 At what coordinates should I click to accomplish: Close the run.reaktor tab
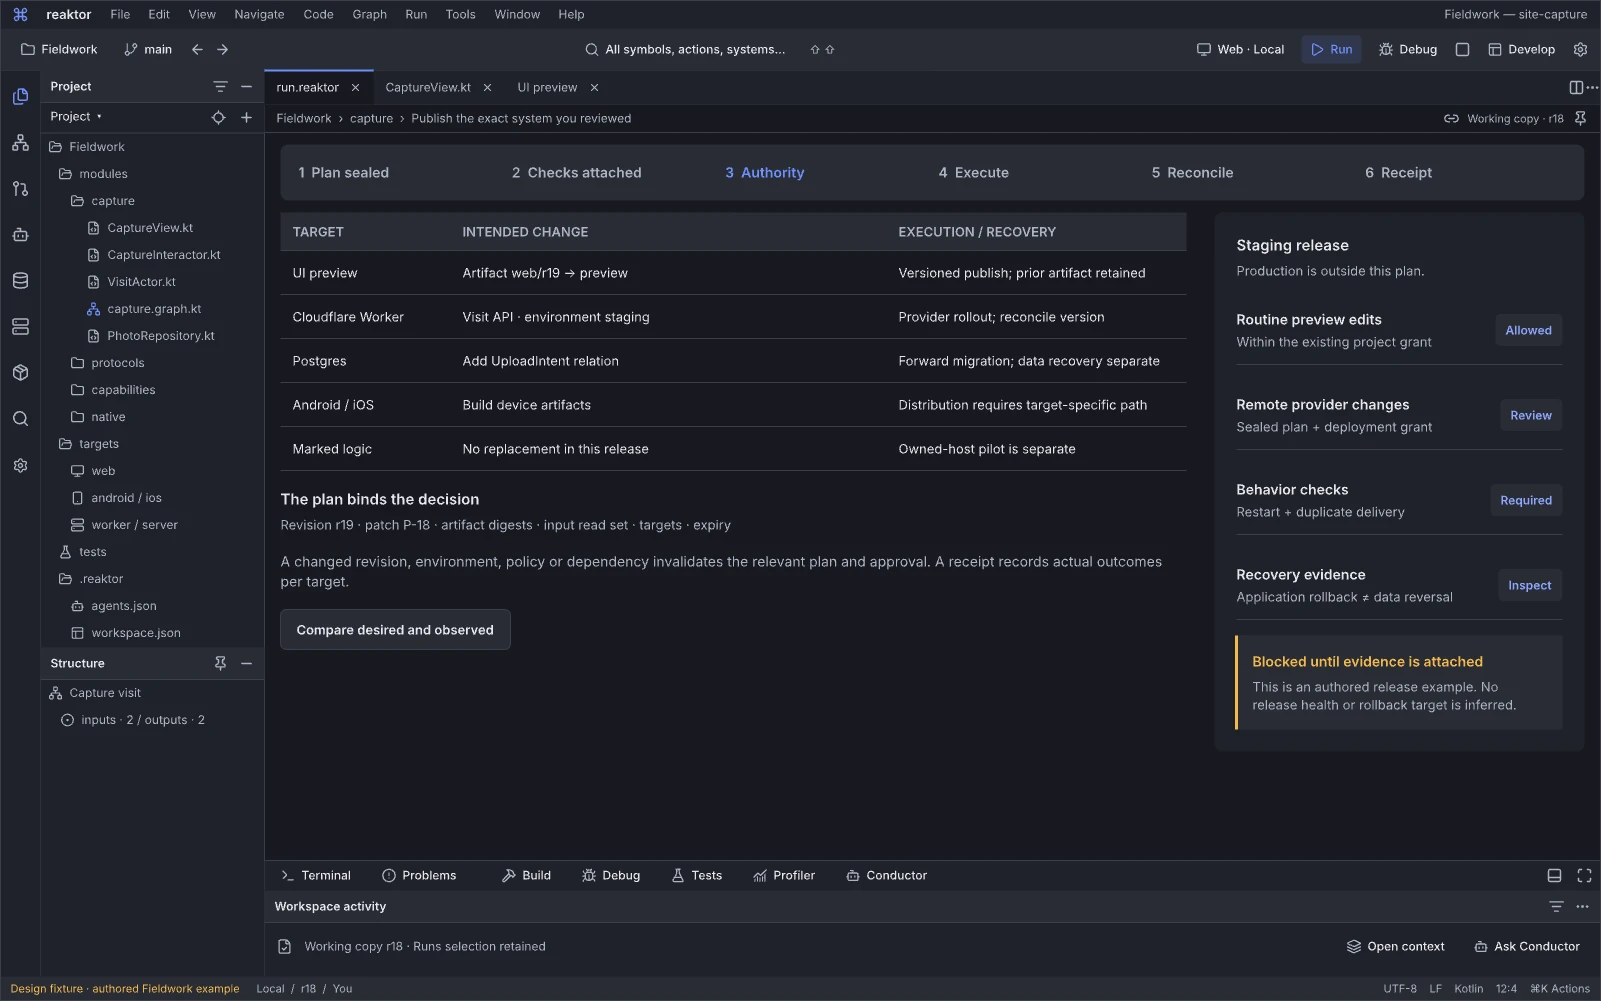click(x=355, y=87)
